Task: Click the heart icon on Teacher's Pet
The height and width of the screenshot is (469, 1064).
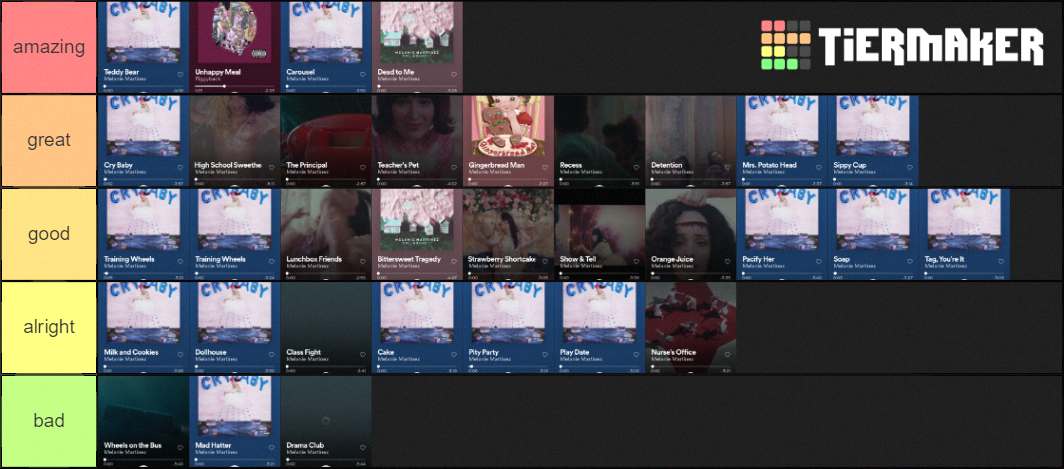Action: pyautogui.click(x=453, y=168)
